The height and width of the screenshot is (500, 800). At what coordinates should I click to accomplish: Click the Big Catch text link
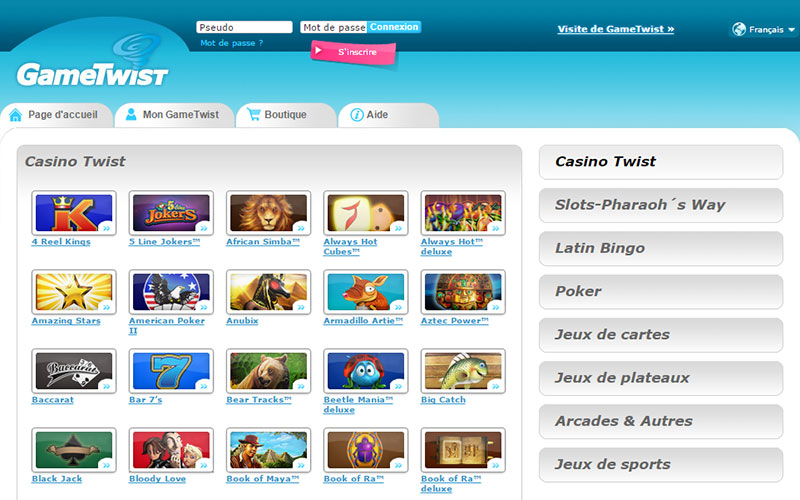(x=443, y=400)
